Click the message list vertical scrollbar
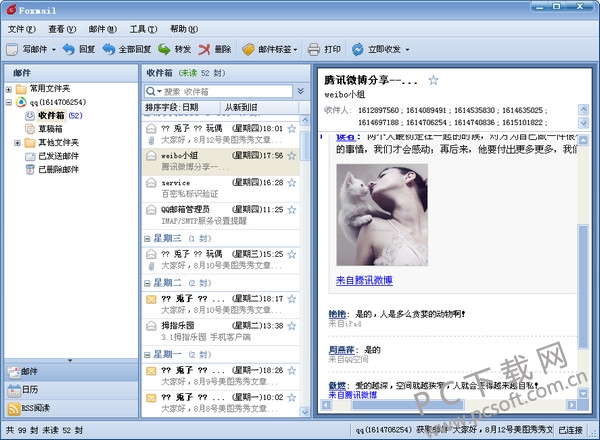This screenshot has height=440, width=600. (305, 266)
